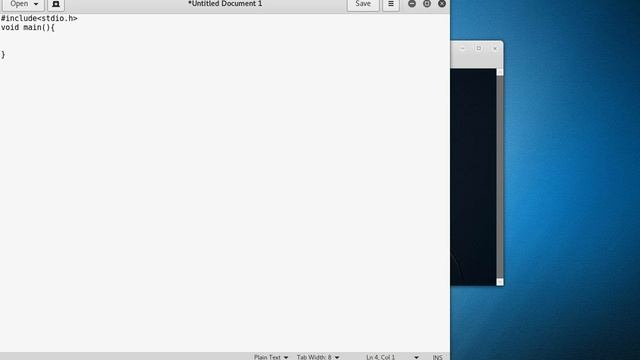Close the gedit window

click(x=442, y=4)
